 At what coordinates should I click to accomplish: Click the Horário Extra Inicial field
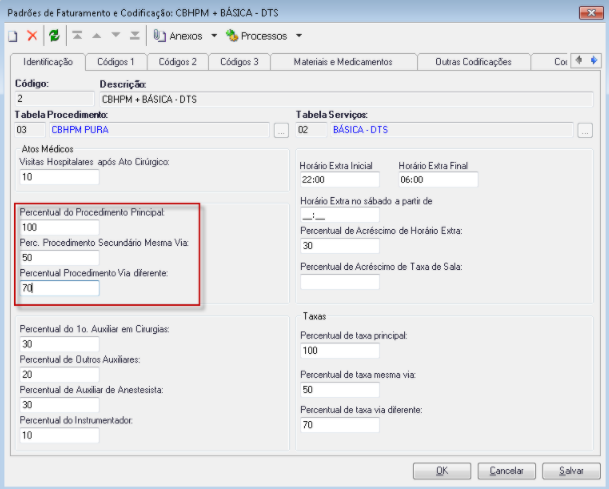[x=340, y=180]
